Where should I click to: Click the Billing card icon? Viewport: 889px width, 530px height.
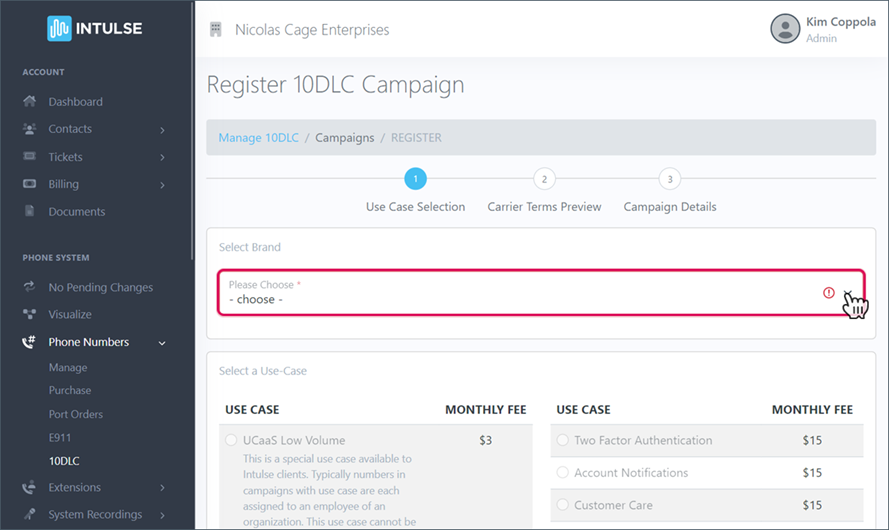click(x=30, y=184)
